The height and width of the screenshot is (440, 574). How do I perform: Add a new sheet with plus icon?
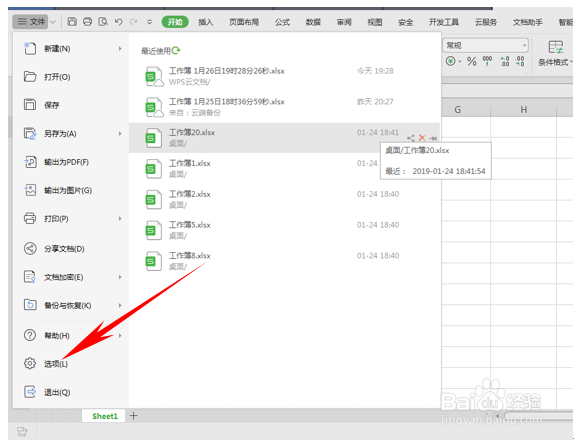[134, 415]
